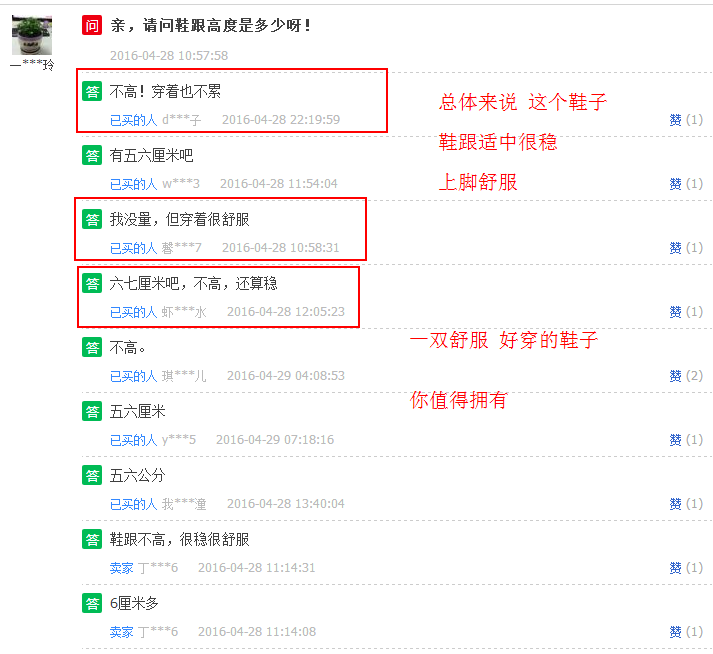The image size is (713, 654).
Task: Click the green 答 icon beside 不高！穿着也不累
Action: [x=92, y=91]
